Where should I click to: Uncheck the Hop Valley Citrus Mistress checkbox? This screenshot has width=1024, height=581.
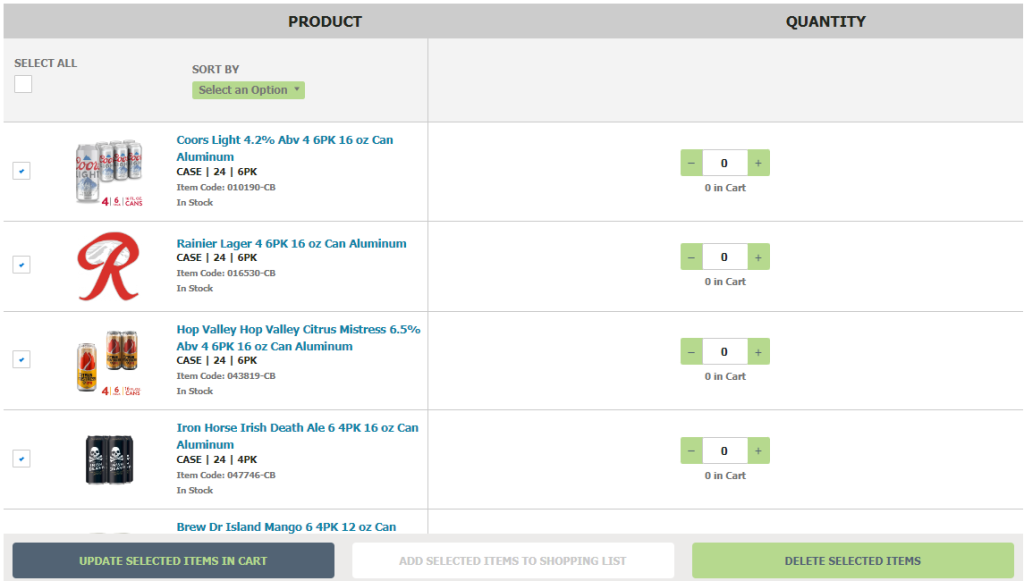(22, 360)
